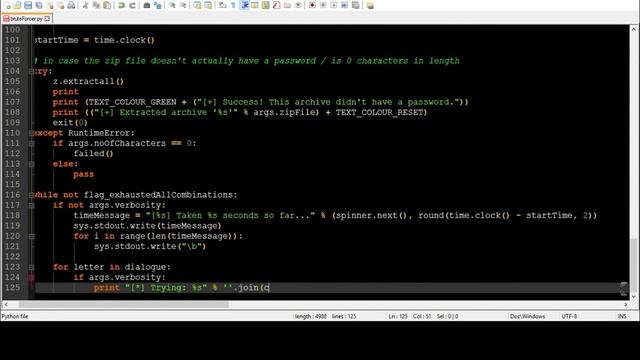Collapse the for loop at line 120

coord(31,236)
